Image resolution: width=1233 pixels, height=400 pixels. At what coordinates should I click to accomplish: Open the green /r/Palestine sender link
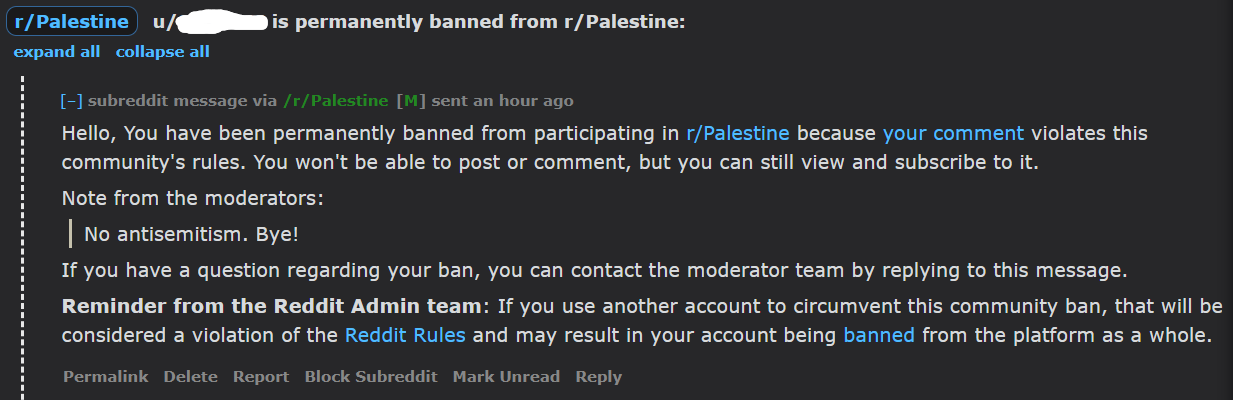coord(336,101)
